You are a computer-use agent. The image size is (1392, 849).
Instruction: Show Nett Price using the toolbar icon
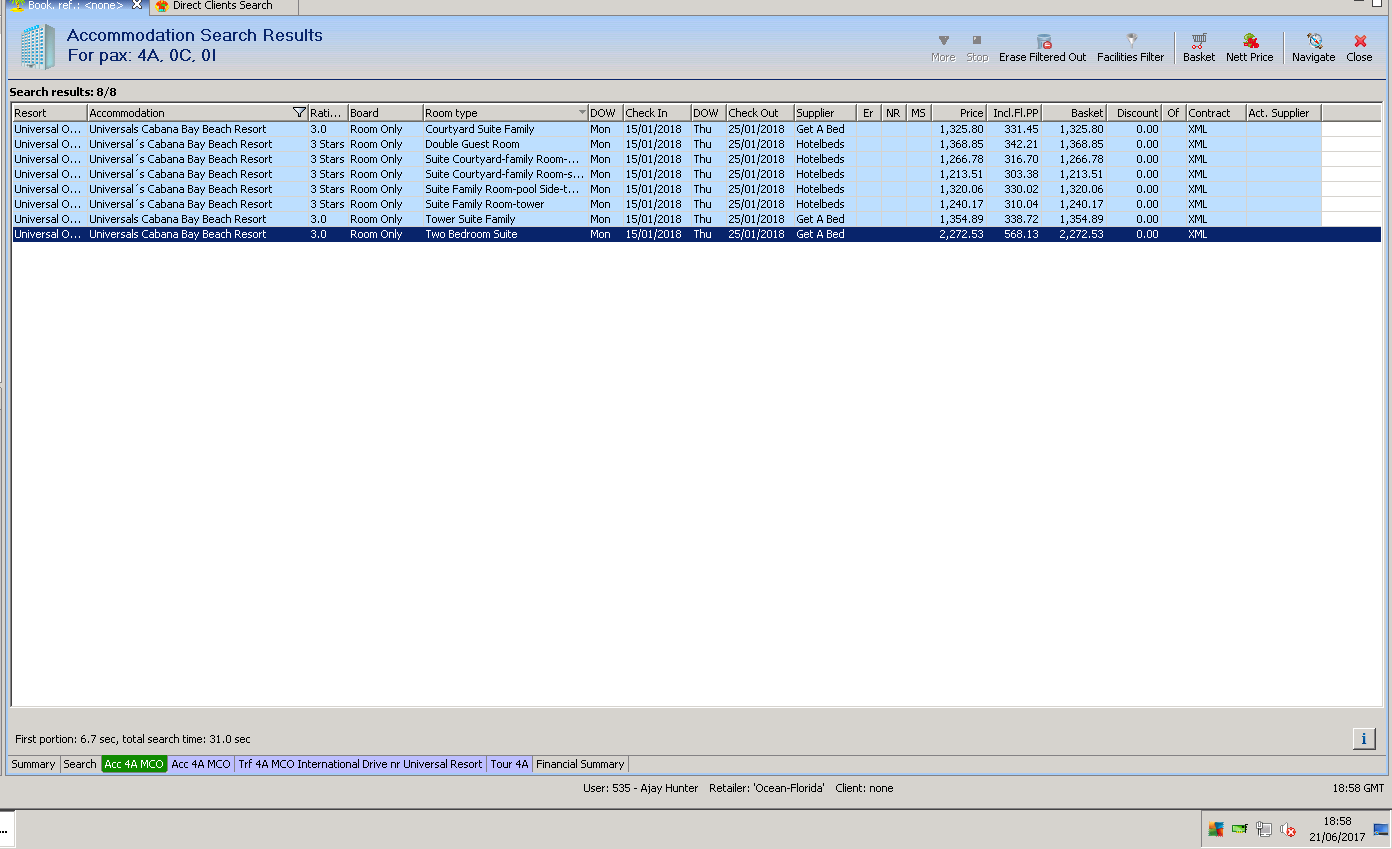[x=1250, y=41]
